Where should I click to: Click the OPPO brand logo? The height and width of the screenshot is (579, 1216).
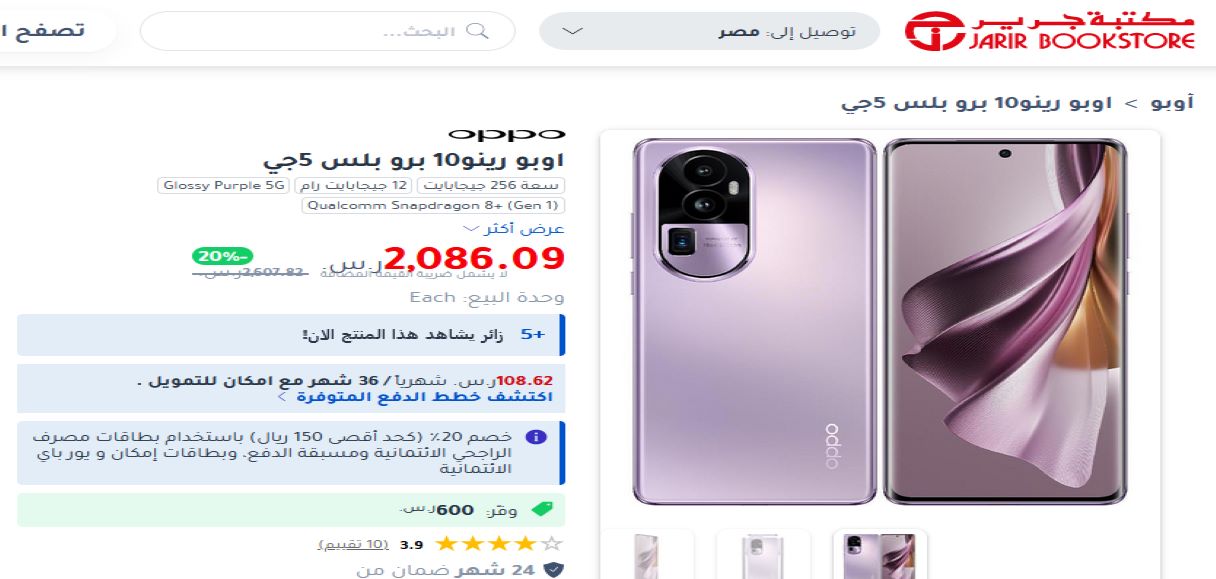507,134
